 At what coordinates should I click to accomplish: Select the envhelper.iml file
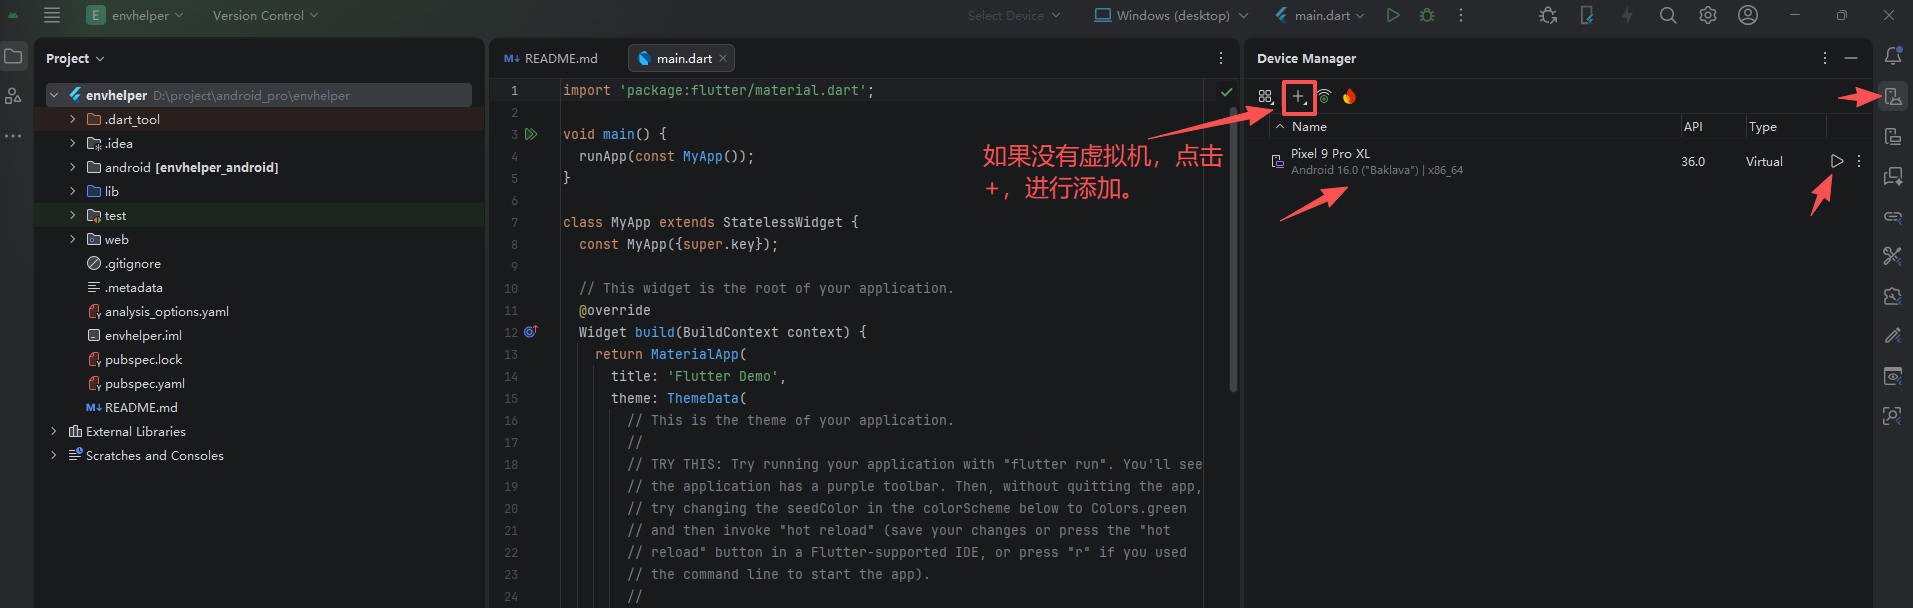pyautogui.click(x=134, y=335)
